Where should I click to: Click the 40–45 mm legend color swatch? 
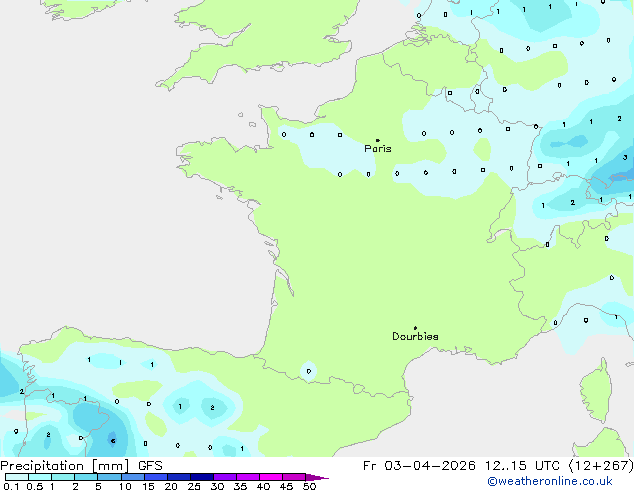tap(271, 477)
